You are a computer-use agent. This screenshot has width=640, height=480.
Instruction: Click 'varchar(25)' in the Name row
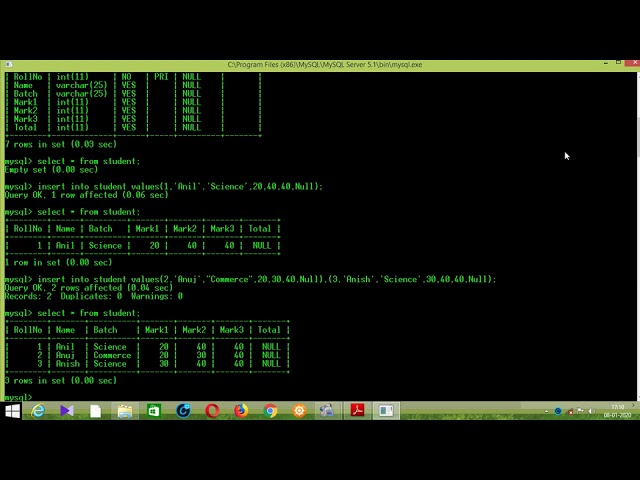(x=81, y=85)
